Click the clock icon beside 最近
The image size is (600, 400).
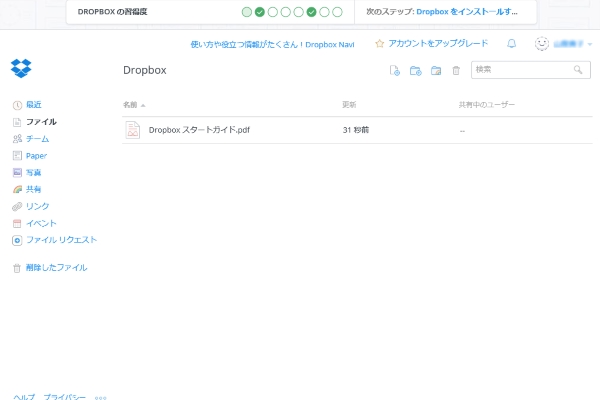(x=17, y=105)
